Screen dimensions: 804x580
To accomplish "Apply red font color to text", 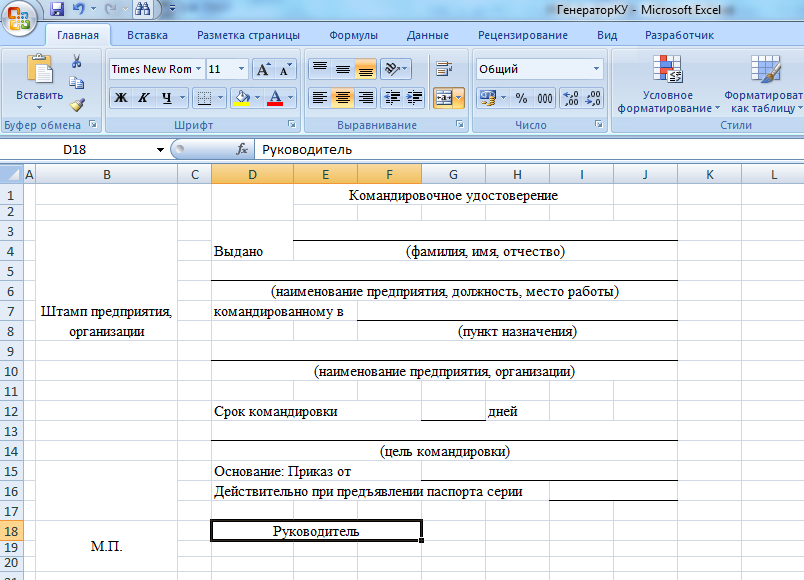I will pos(275,98).
